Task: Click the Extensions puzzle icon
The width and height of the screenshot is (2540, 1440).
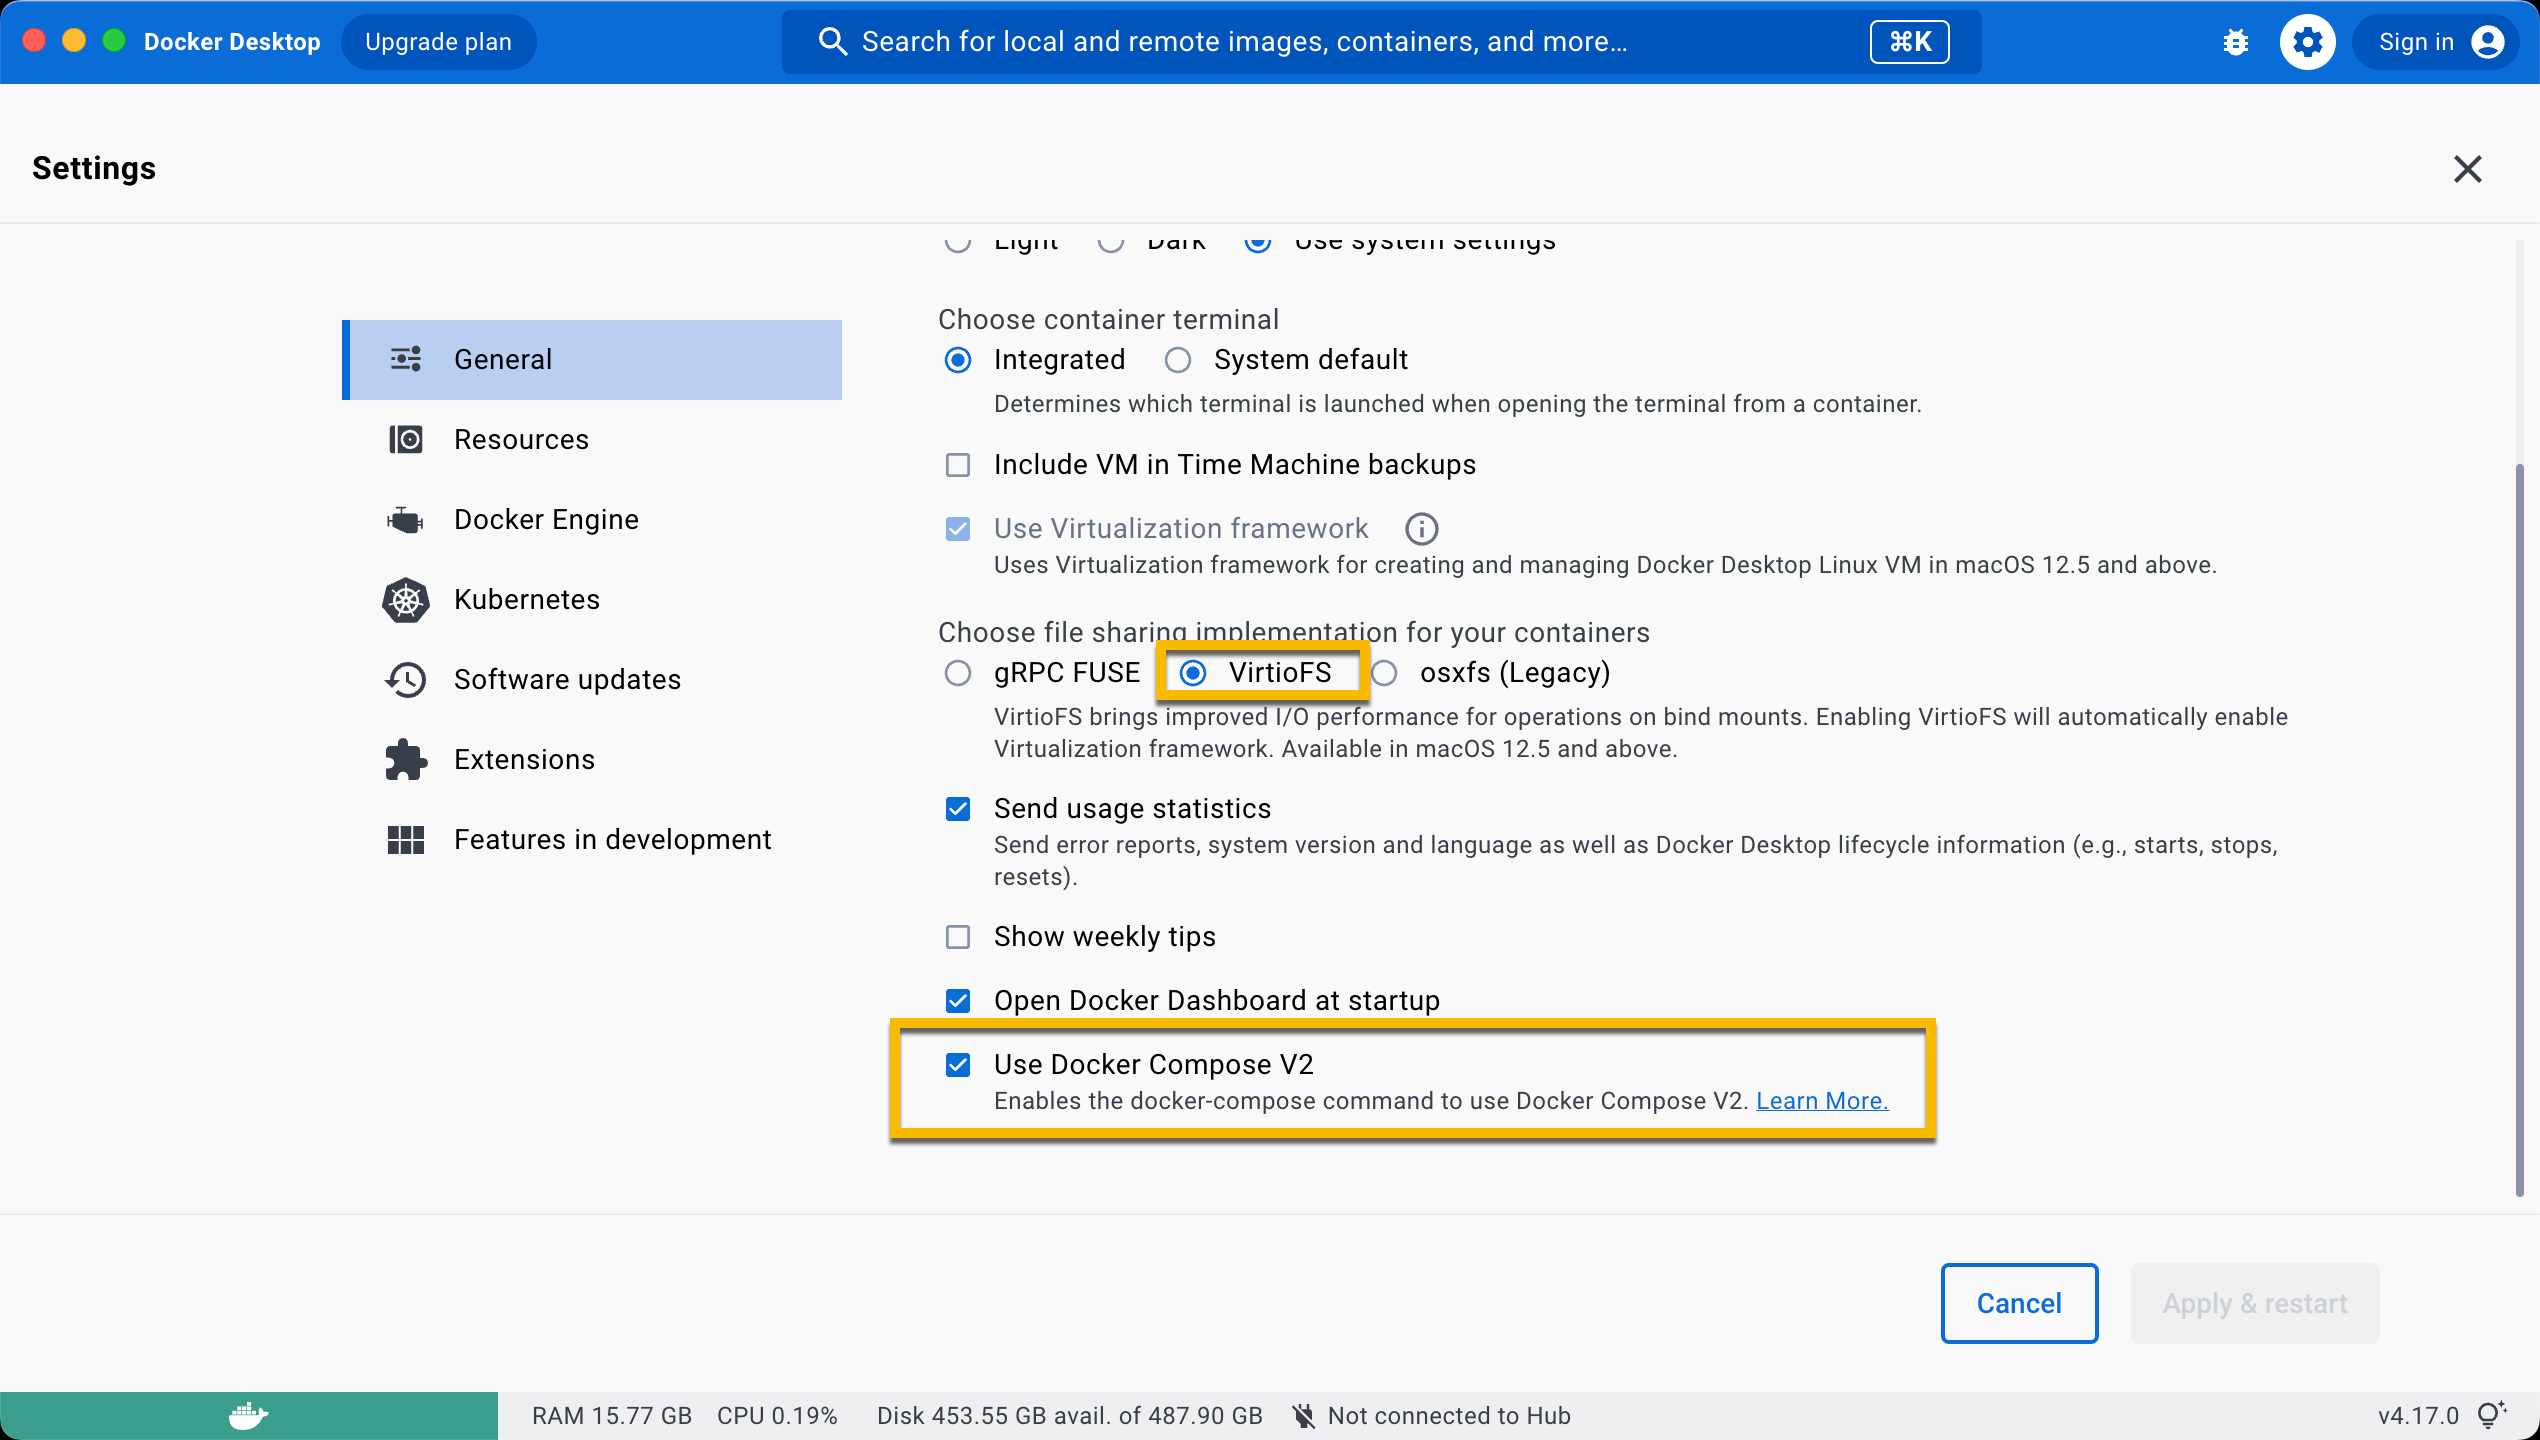Action: (406, 759)
